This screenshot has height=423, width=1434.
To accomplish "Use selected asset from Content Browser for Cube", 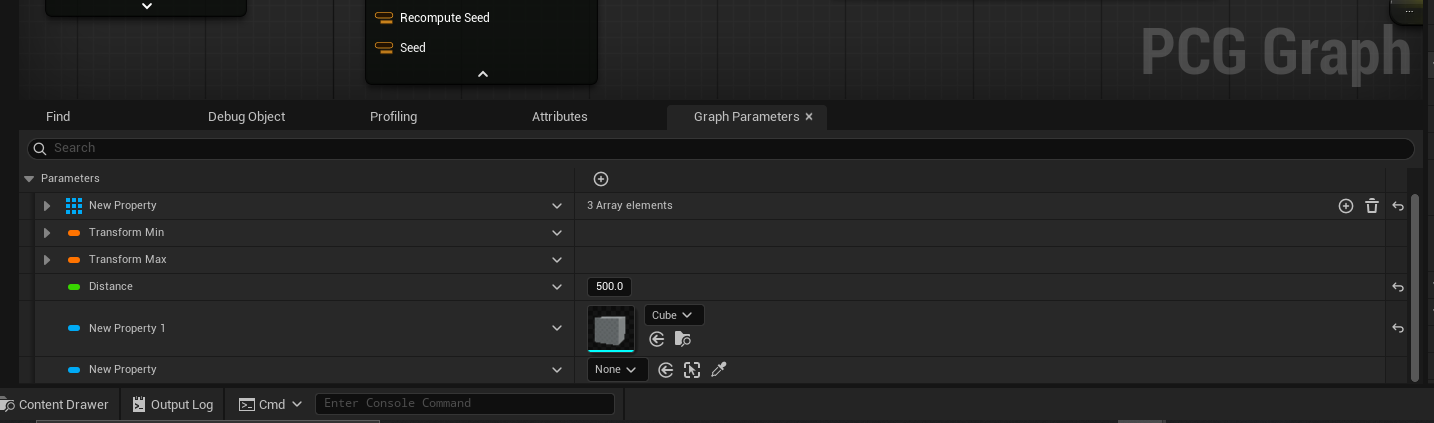I will point(657,339).
